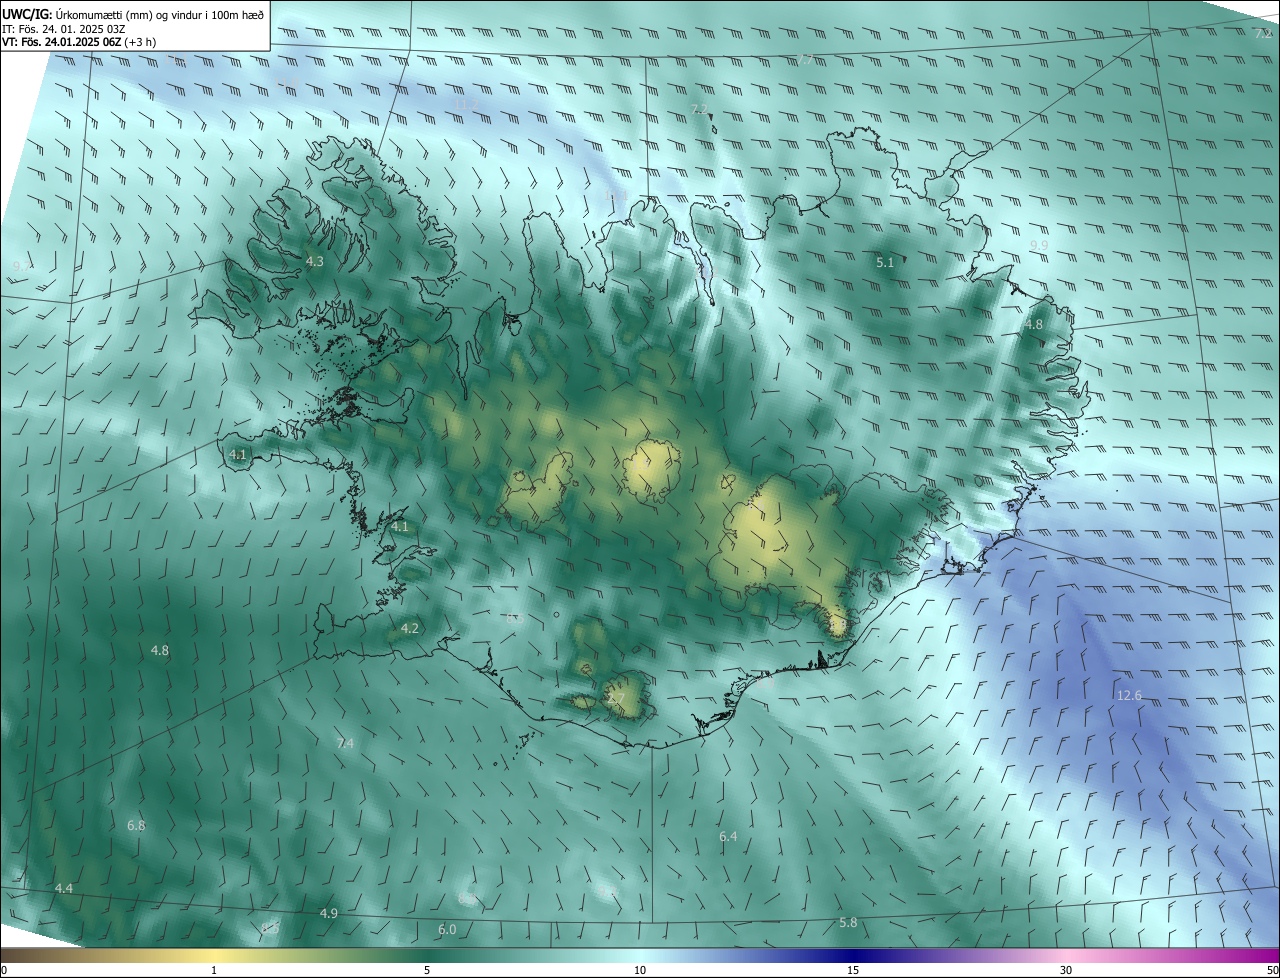Click the 4.4 value near the bottom-left corner
Viewport: 1280px width, 978px height.
(x=64, y=888)
